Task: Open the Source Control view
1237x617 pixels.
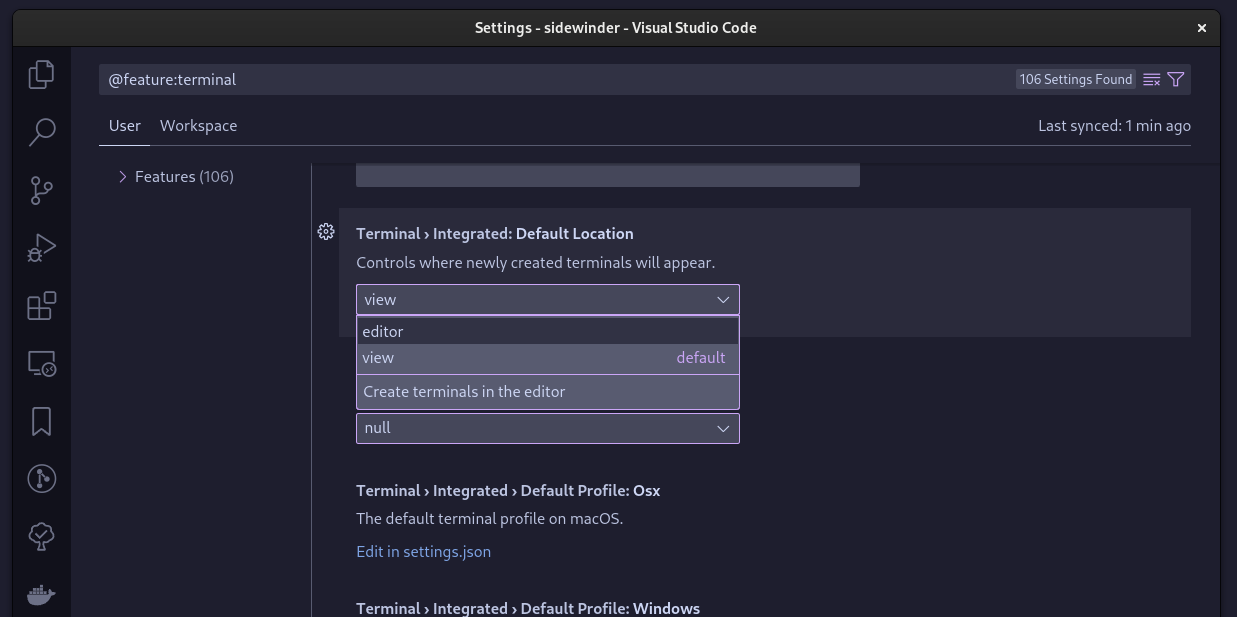Action: point(40,190)
